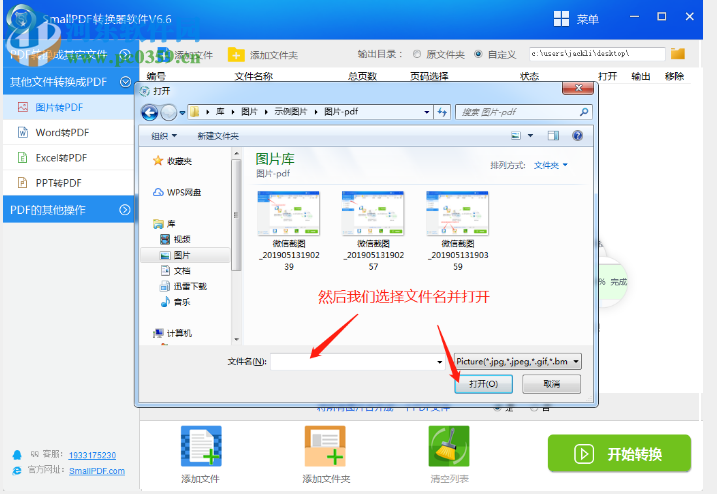Click the back navigation arrow in dialog

150,112
